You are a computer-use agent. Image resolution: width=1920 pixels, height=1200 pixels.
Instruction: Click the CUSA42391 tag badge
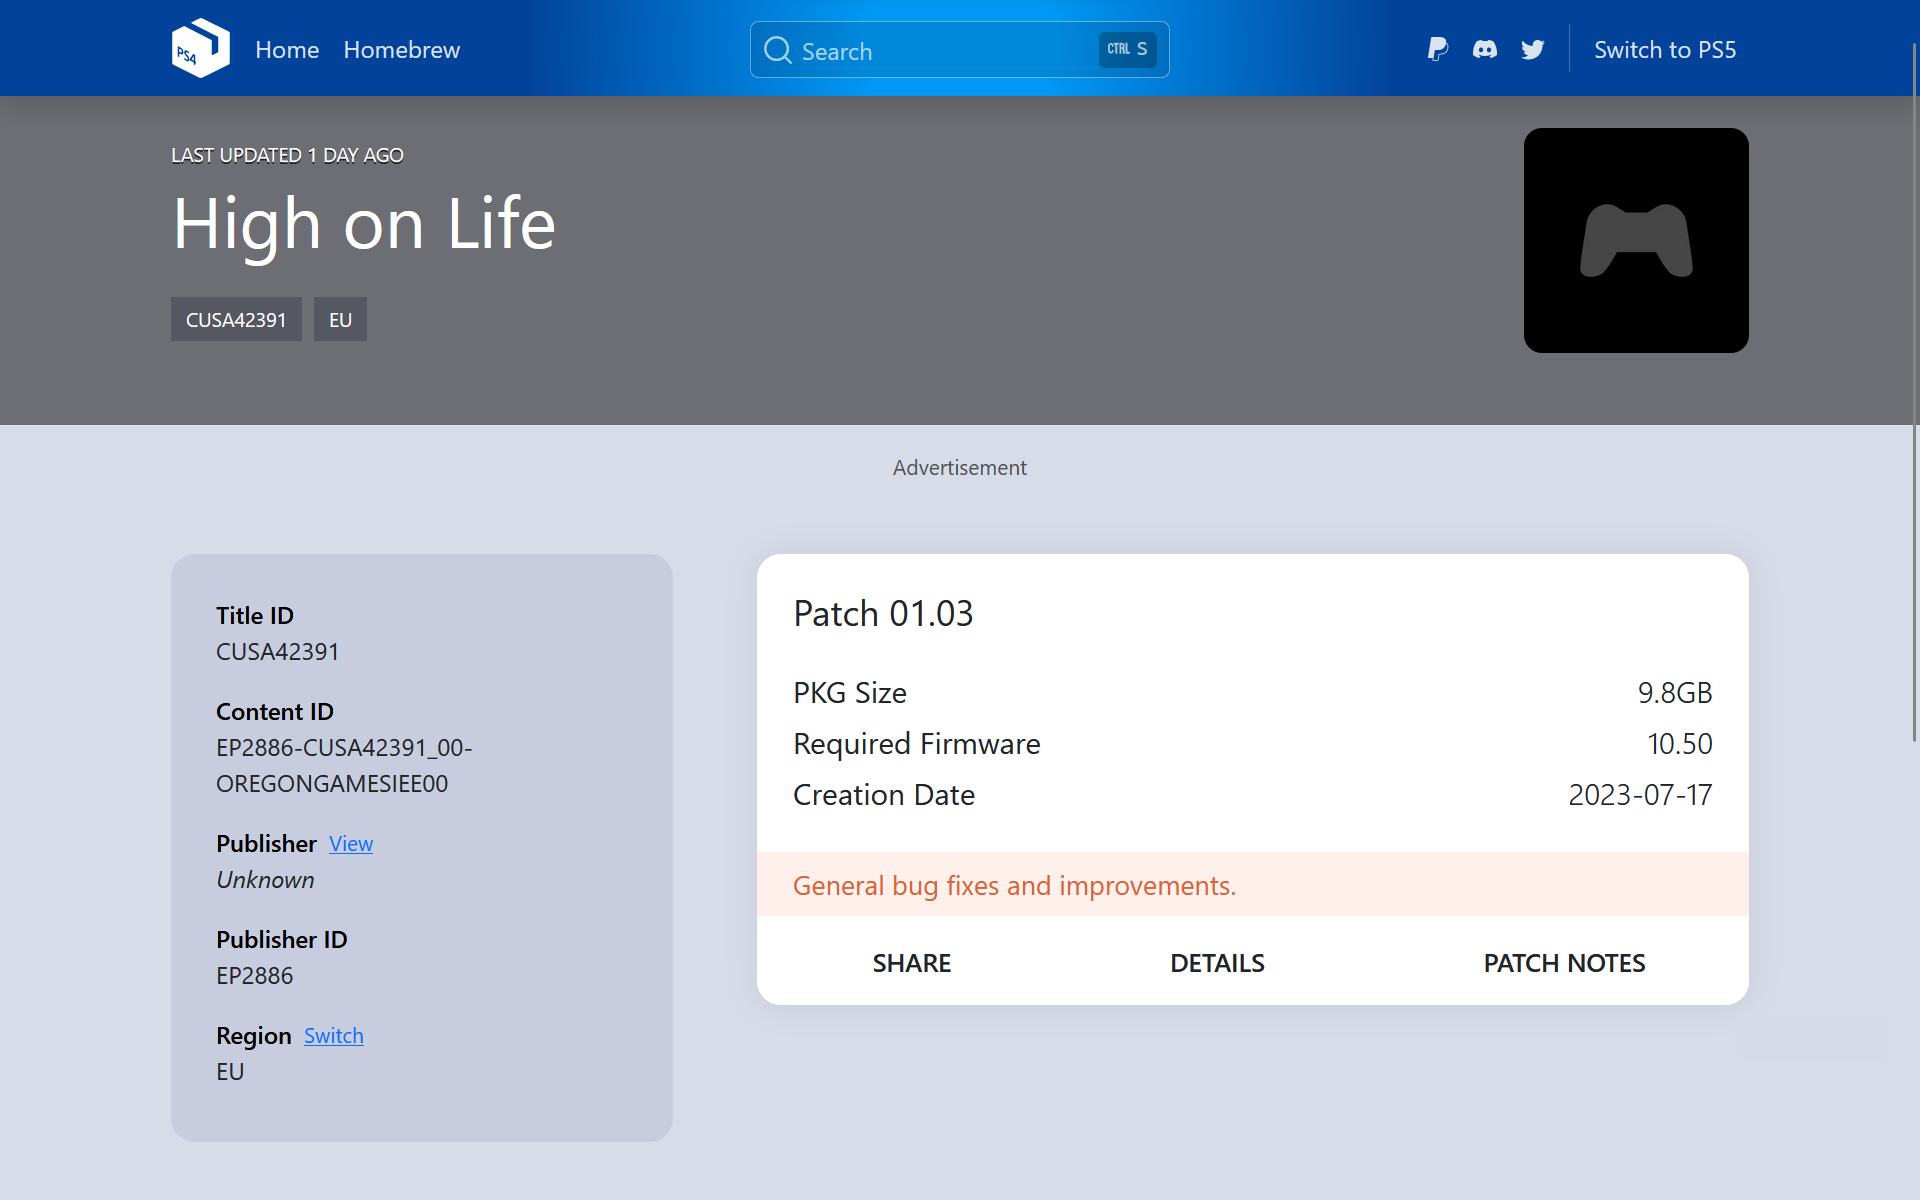tap(236, 319)
